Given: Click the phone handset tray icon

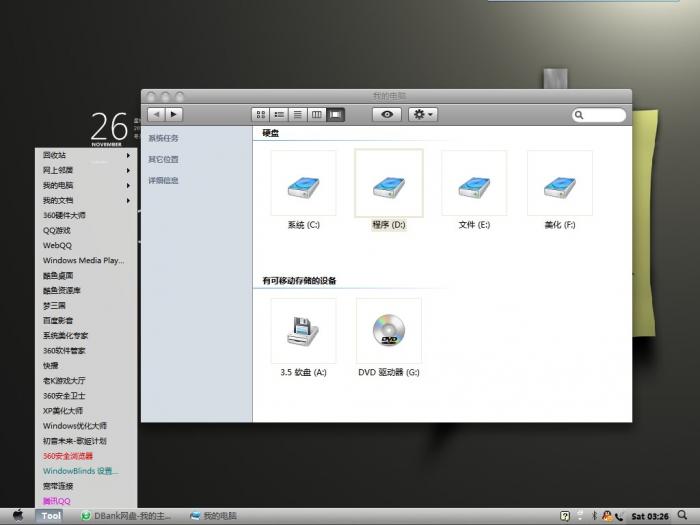Looking at the screenshot, I should [x=619, y=517].
